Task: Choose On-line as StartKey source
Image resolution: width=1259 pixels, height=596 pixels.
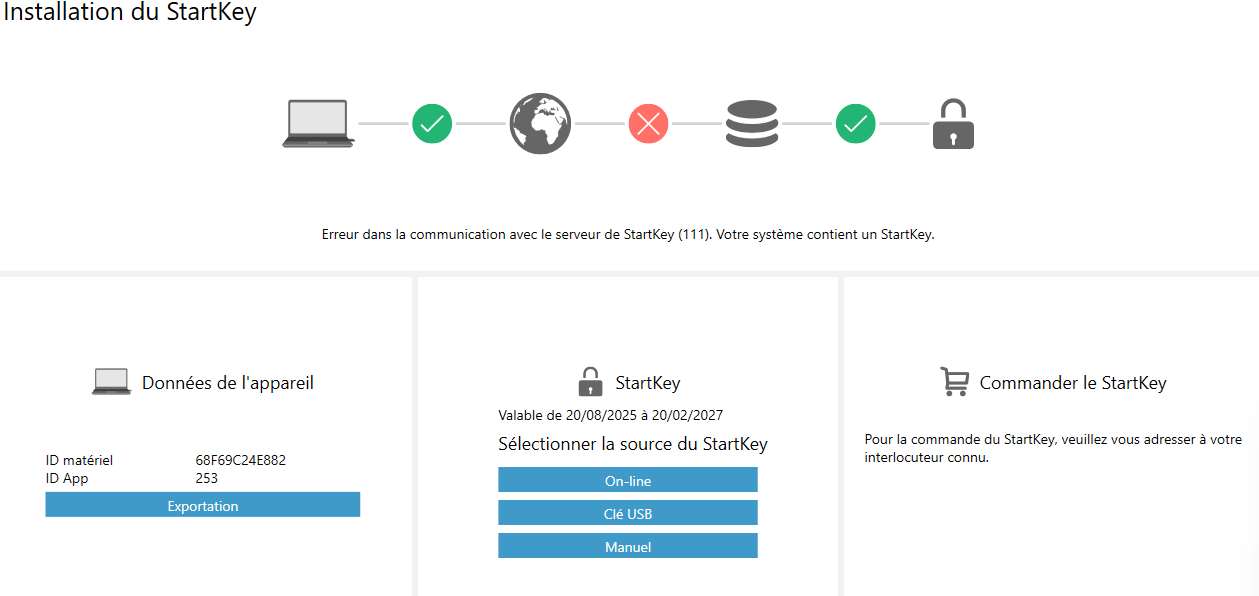Action: [628, 480]
